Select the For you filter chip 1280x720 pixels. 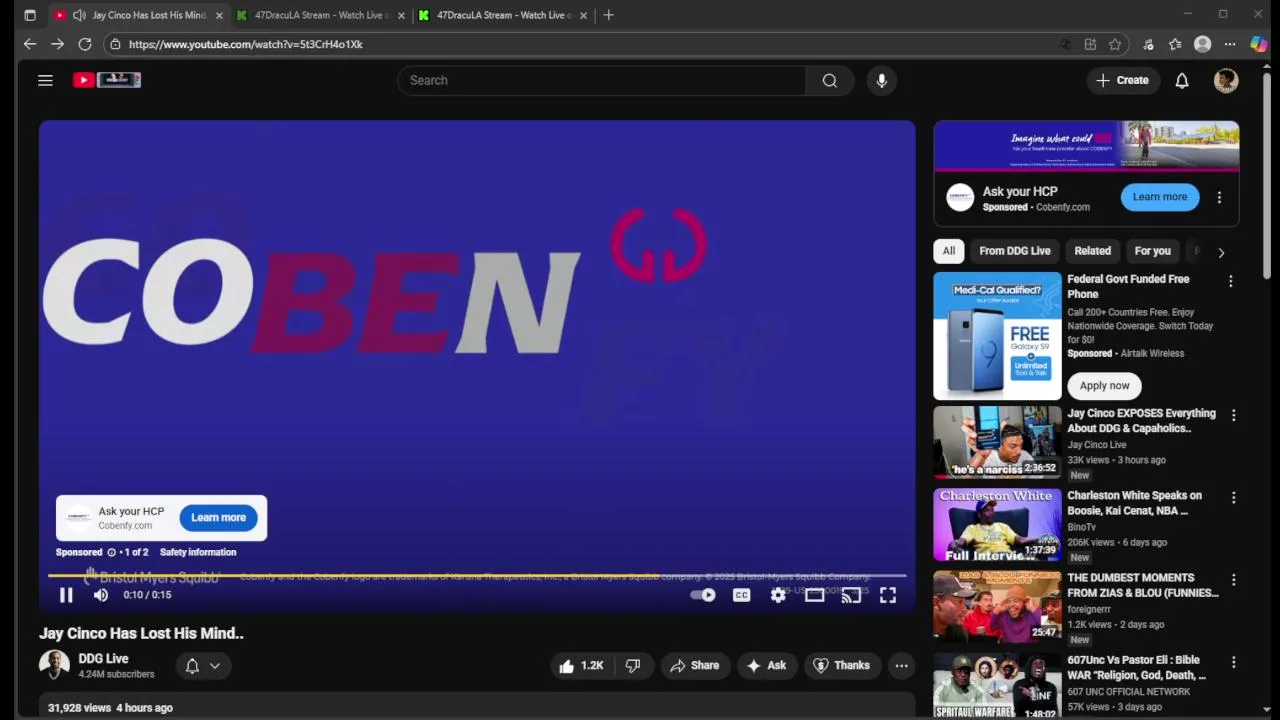tap(1152, 251)
